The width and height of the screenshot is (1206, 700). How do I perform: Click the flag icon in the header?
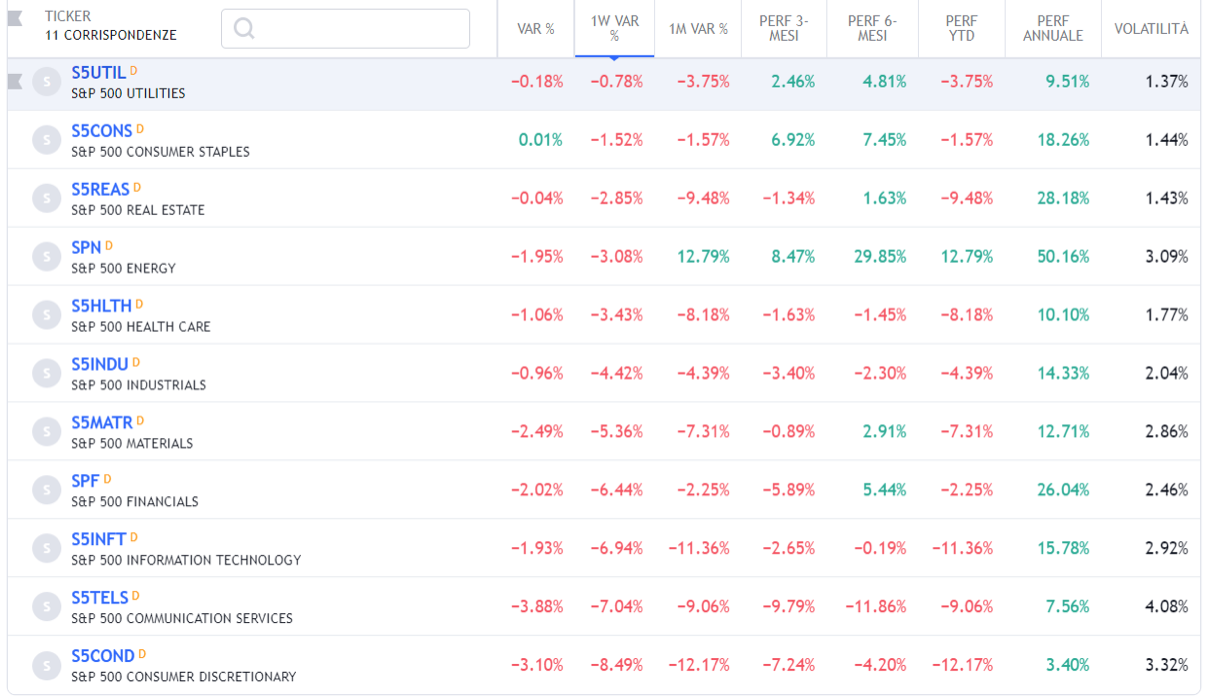[15, 20]
